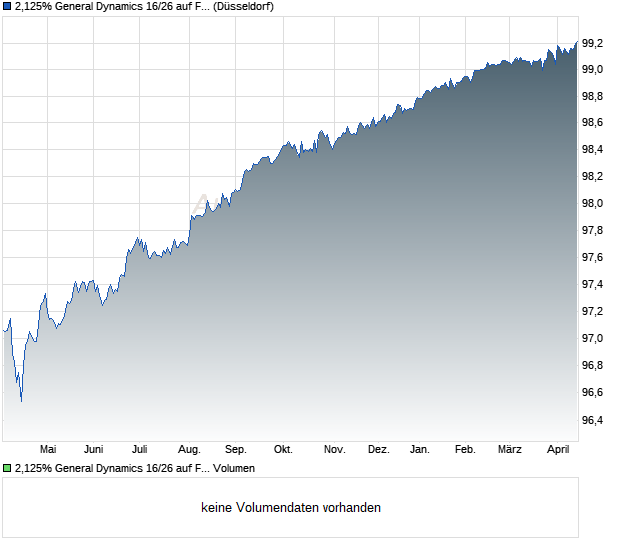620x546 pixels.
Task: Select the 'Feb.' month label on the axis
Action: coord(465,449)
